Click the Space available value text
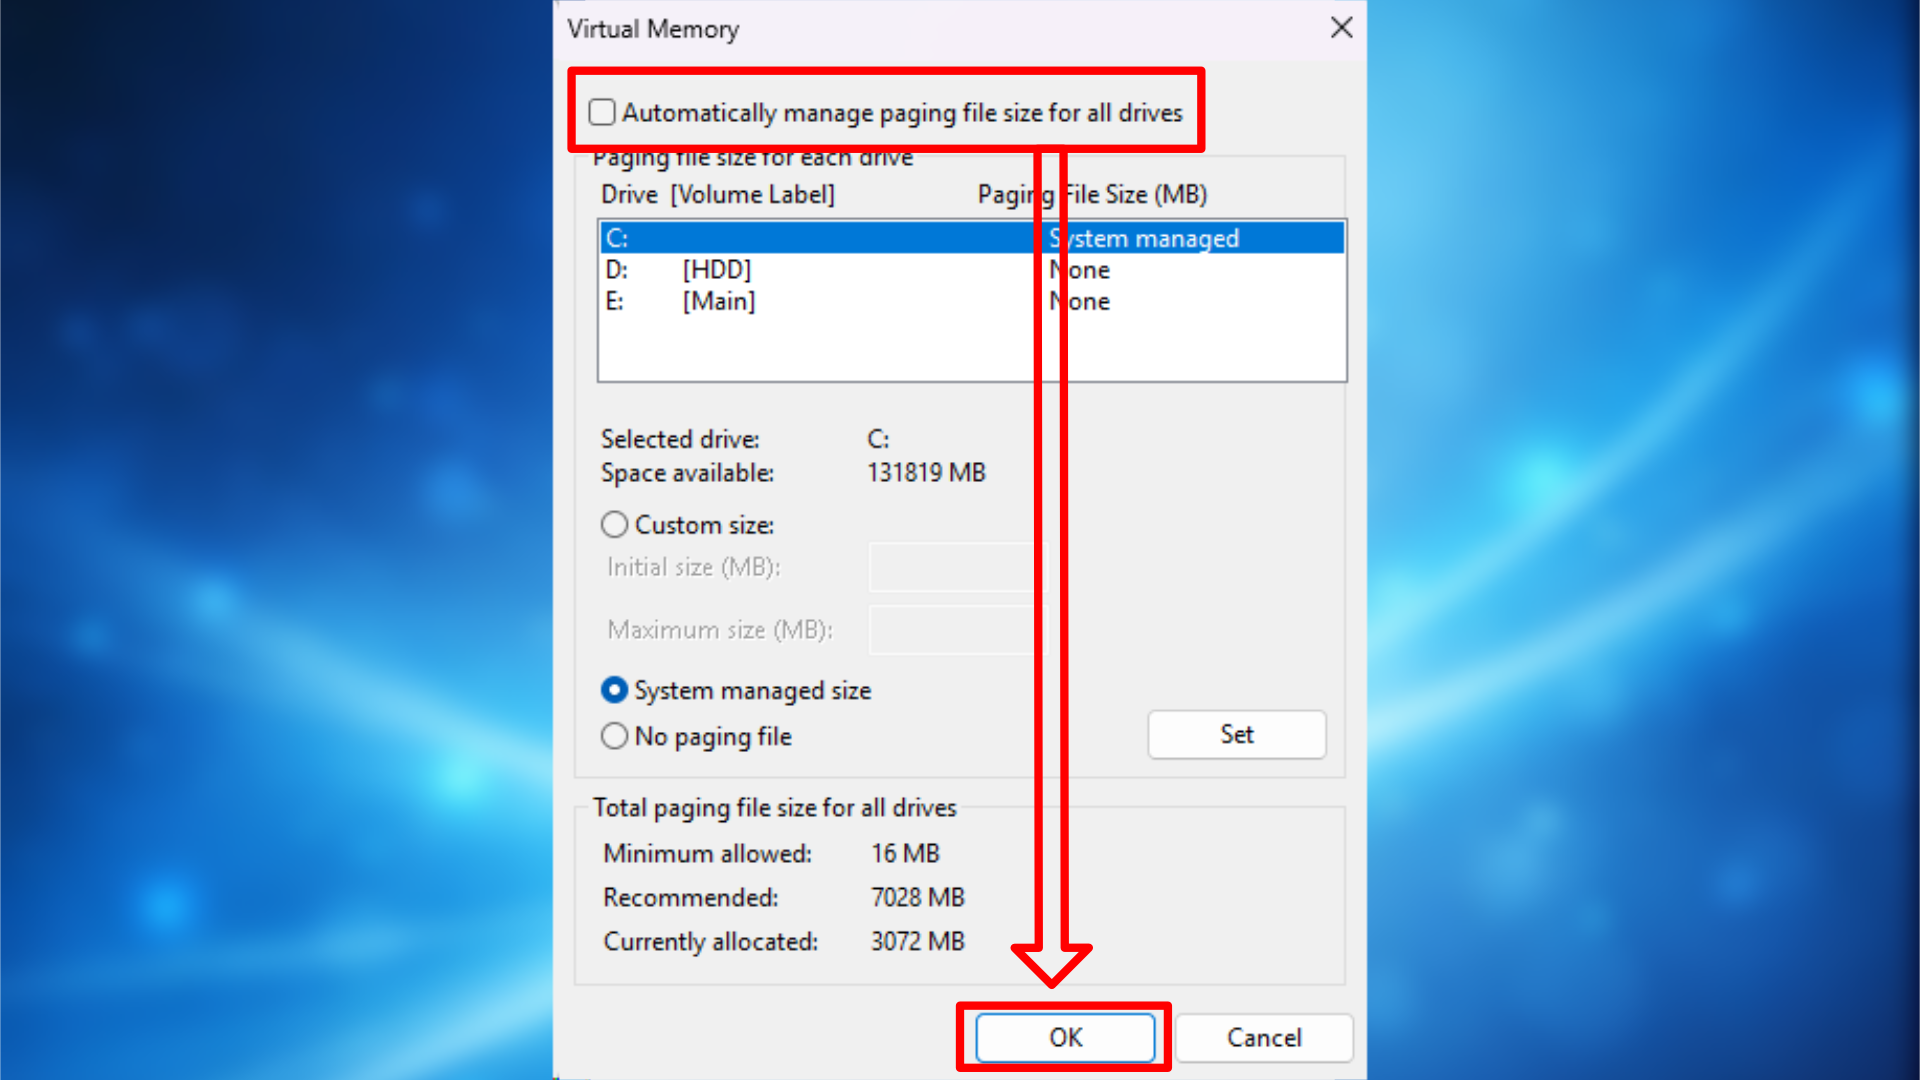The height and width of the screenshot is (1080, 1920). (x=926, y=472)
